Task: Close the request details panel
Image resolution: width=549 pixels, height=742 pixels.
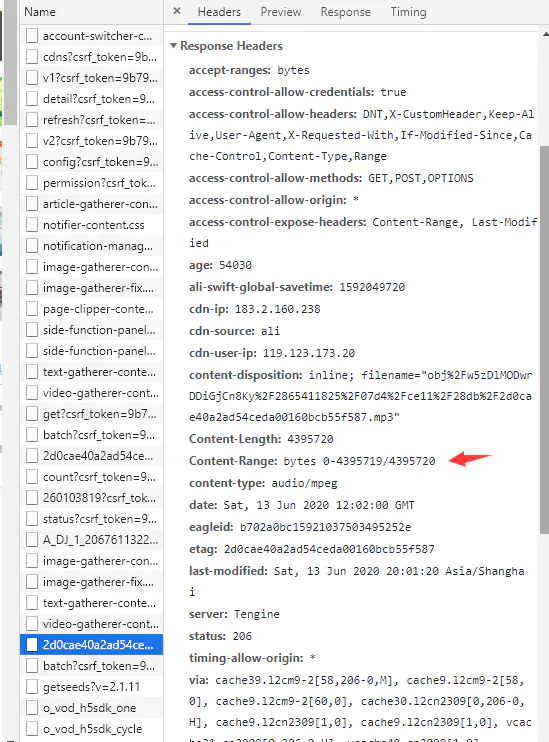Action: (x=177, y=11)
